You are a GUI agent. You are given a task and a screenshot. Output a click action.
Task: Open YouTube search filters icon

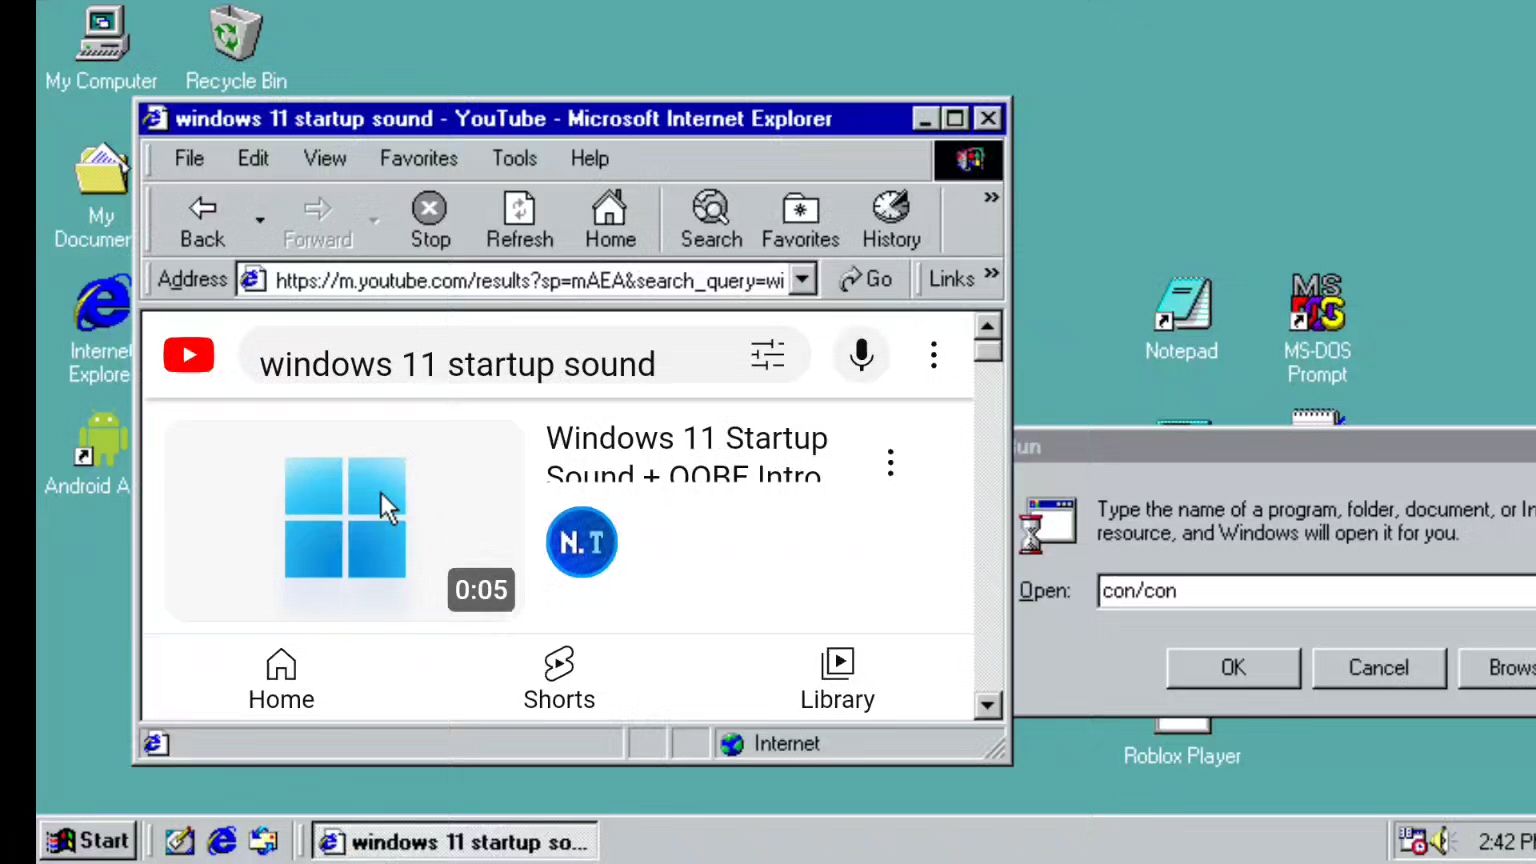click(x=768, y=355)
